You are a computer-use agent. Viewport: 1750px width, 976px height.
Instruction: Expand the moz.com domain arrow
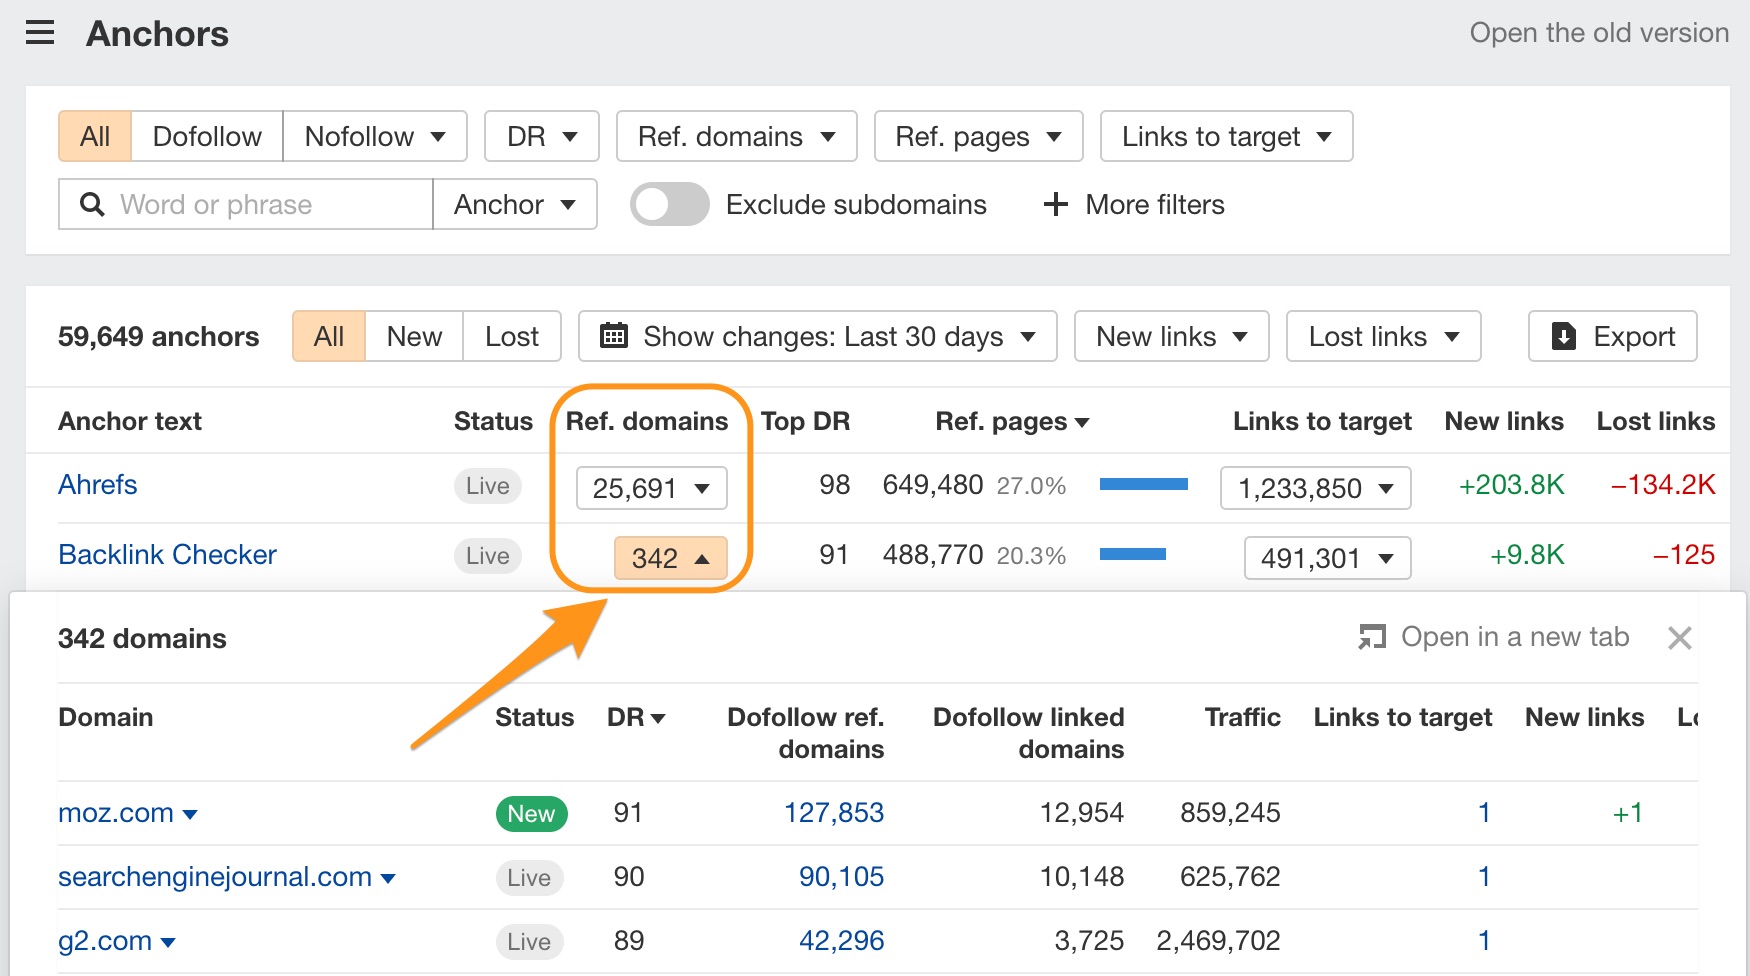190,815
